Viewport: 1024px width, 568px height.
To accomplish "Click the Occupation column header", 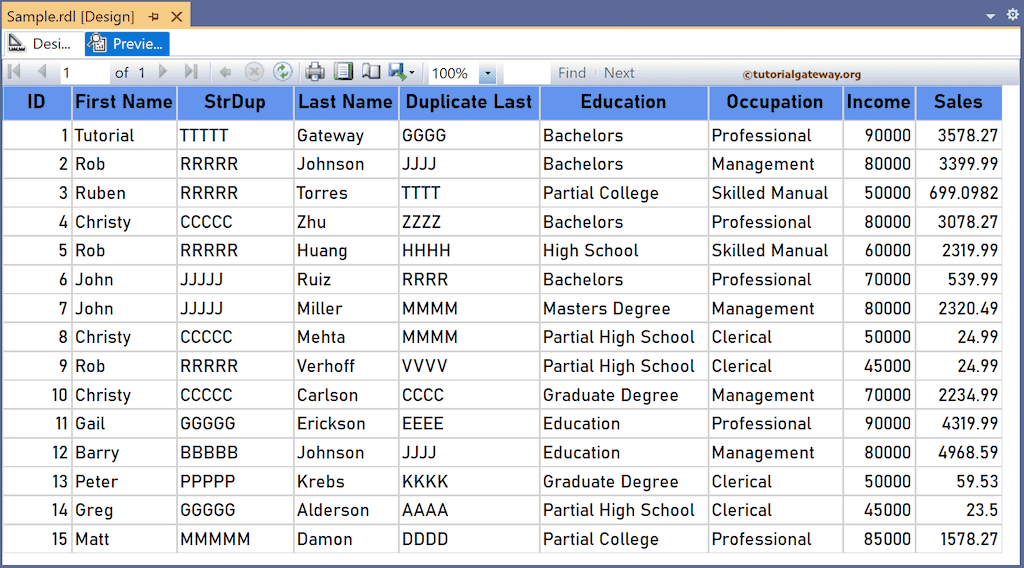I will tap(775, 103).
